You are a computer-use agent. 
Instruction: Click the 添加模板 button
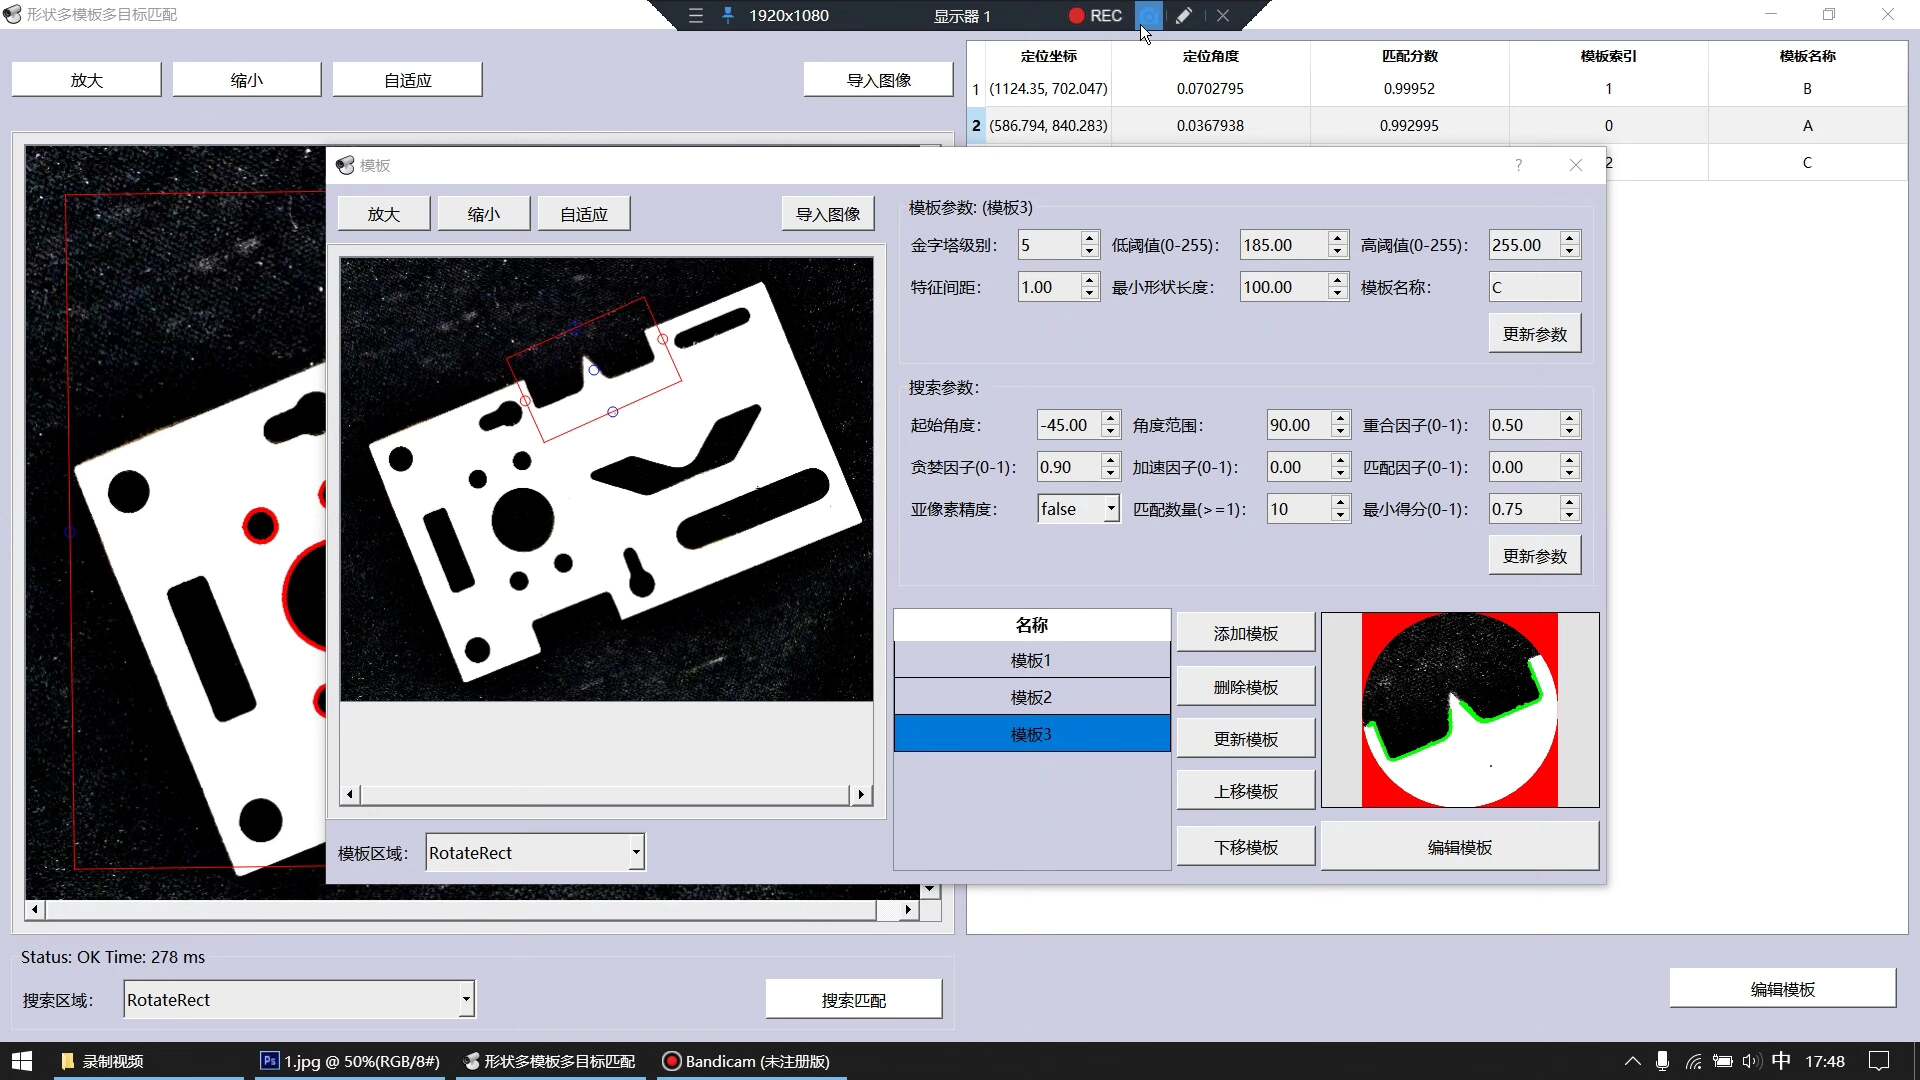pos(1245,633)
